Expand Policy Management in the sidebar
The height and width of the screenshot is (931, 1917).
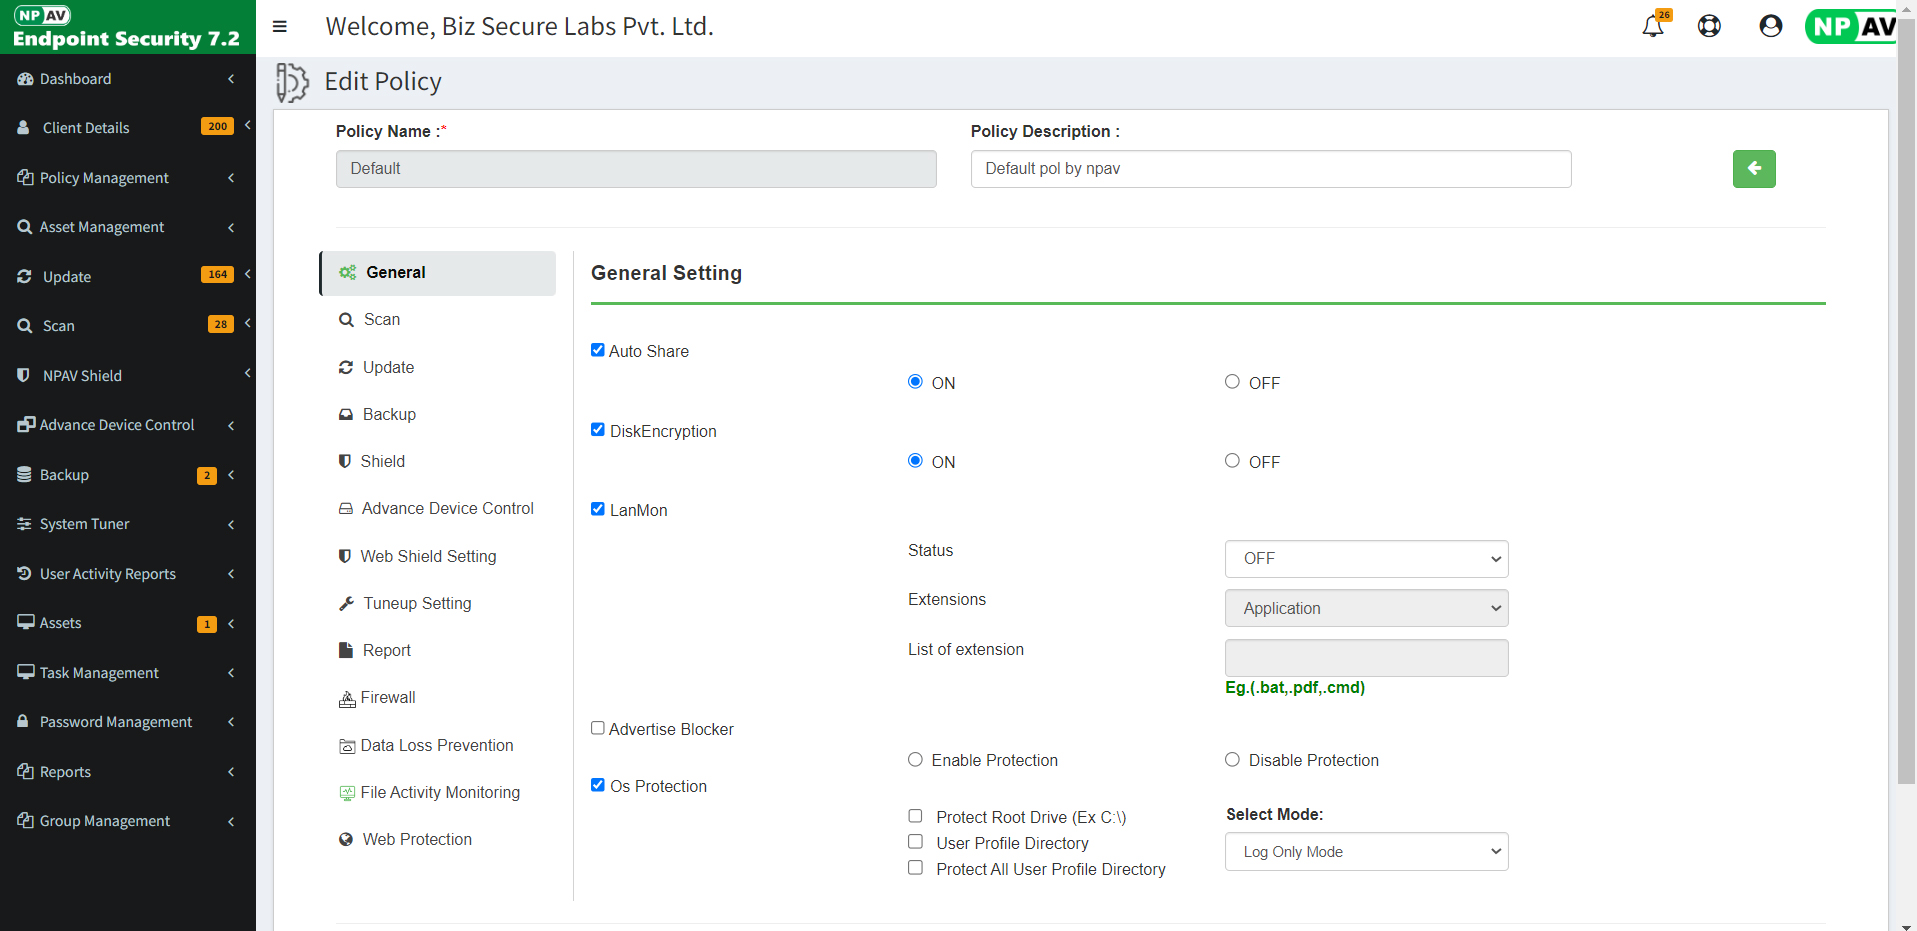[104, 178]
